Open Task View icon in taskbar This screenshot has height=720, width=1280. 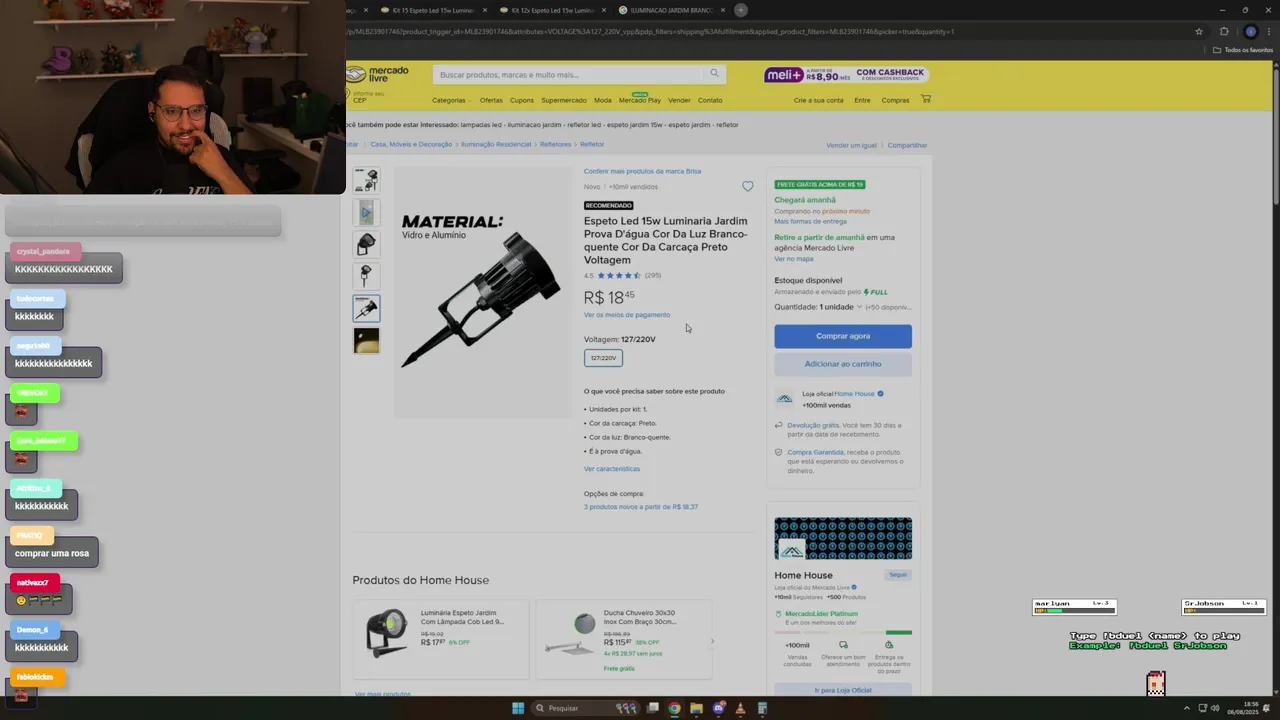coord(653,708)
